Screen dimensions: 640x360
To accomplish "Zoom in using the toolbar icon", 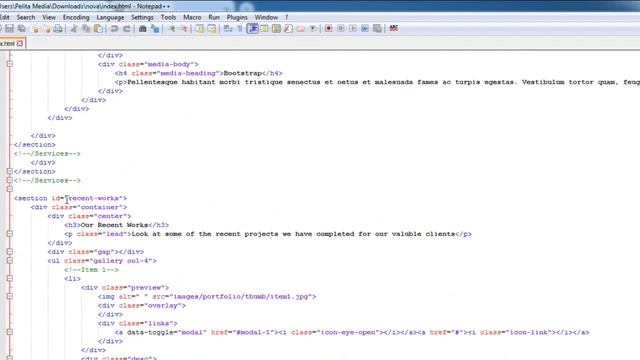I will point(172,29).
